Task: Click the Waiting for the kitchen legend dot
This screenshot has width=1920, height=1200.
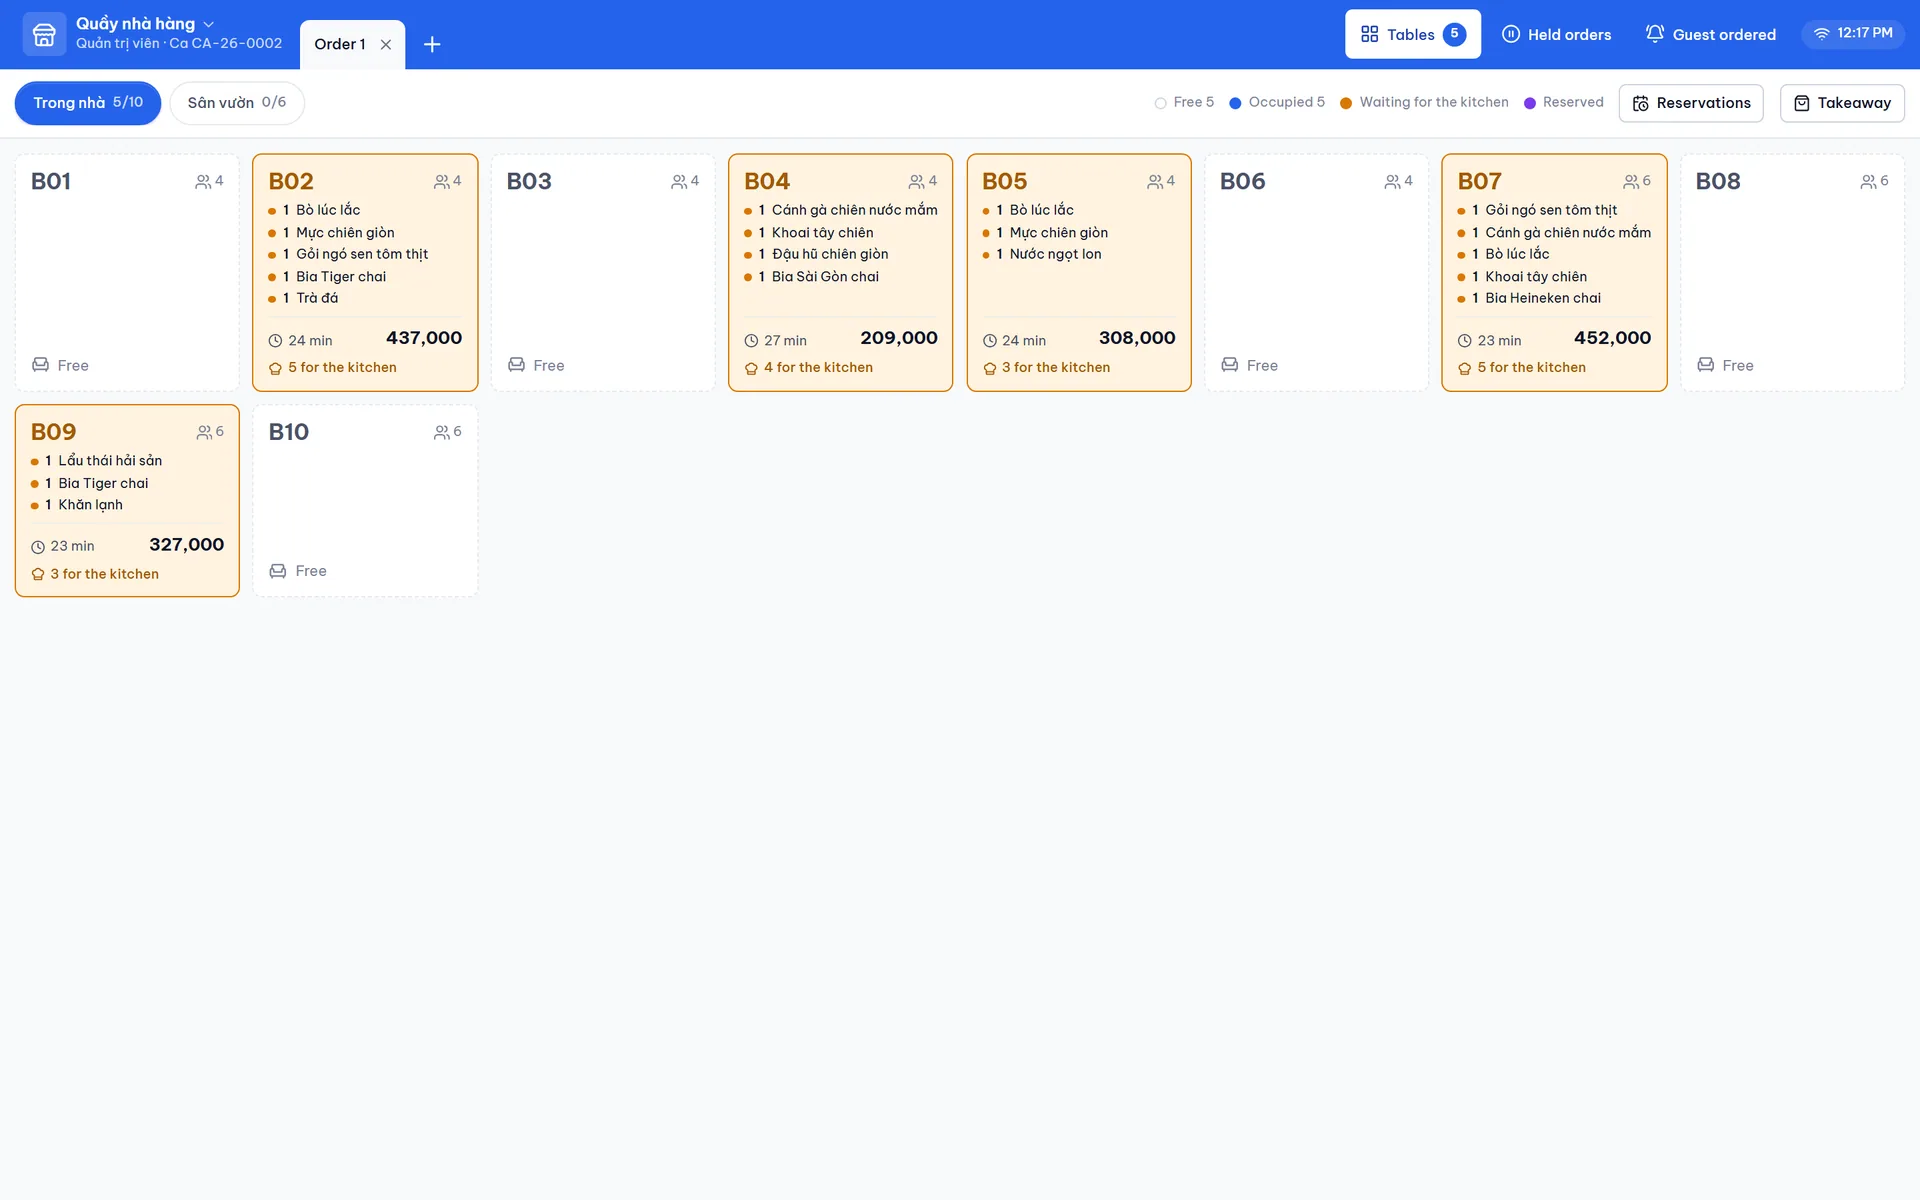Action: pos(1346,103)
